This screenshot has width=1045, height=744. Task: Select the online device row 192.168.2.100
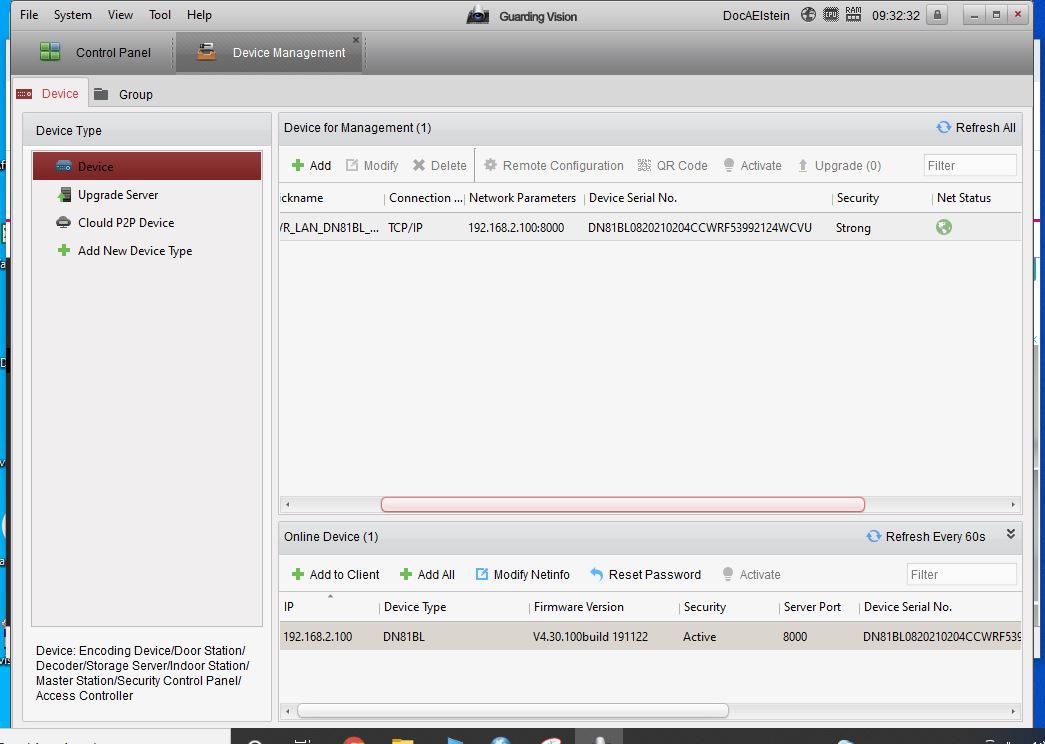point(650,636)
